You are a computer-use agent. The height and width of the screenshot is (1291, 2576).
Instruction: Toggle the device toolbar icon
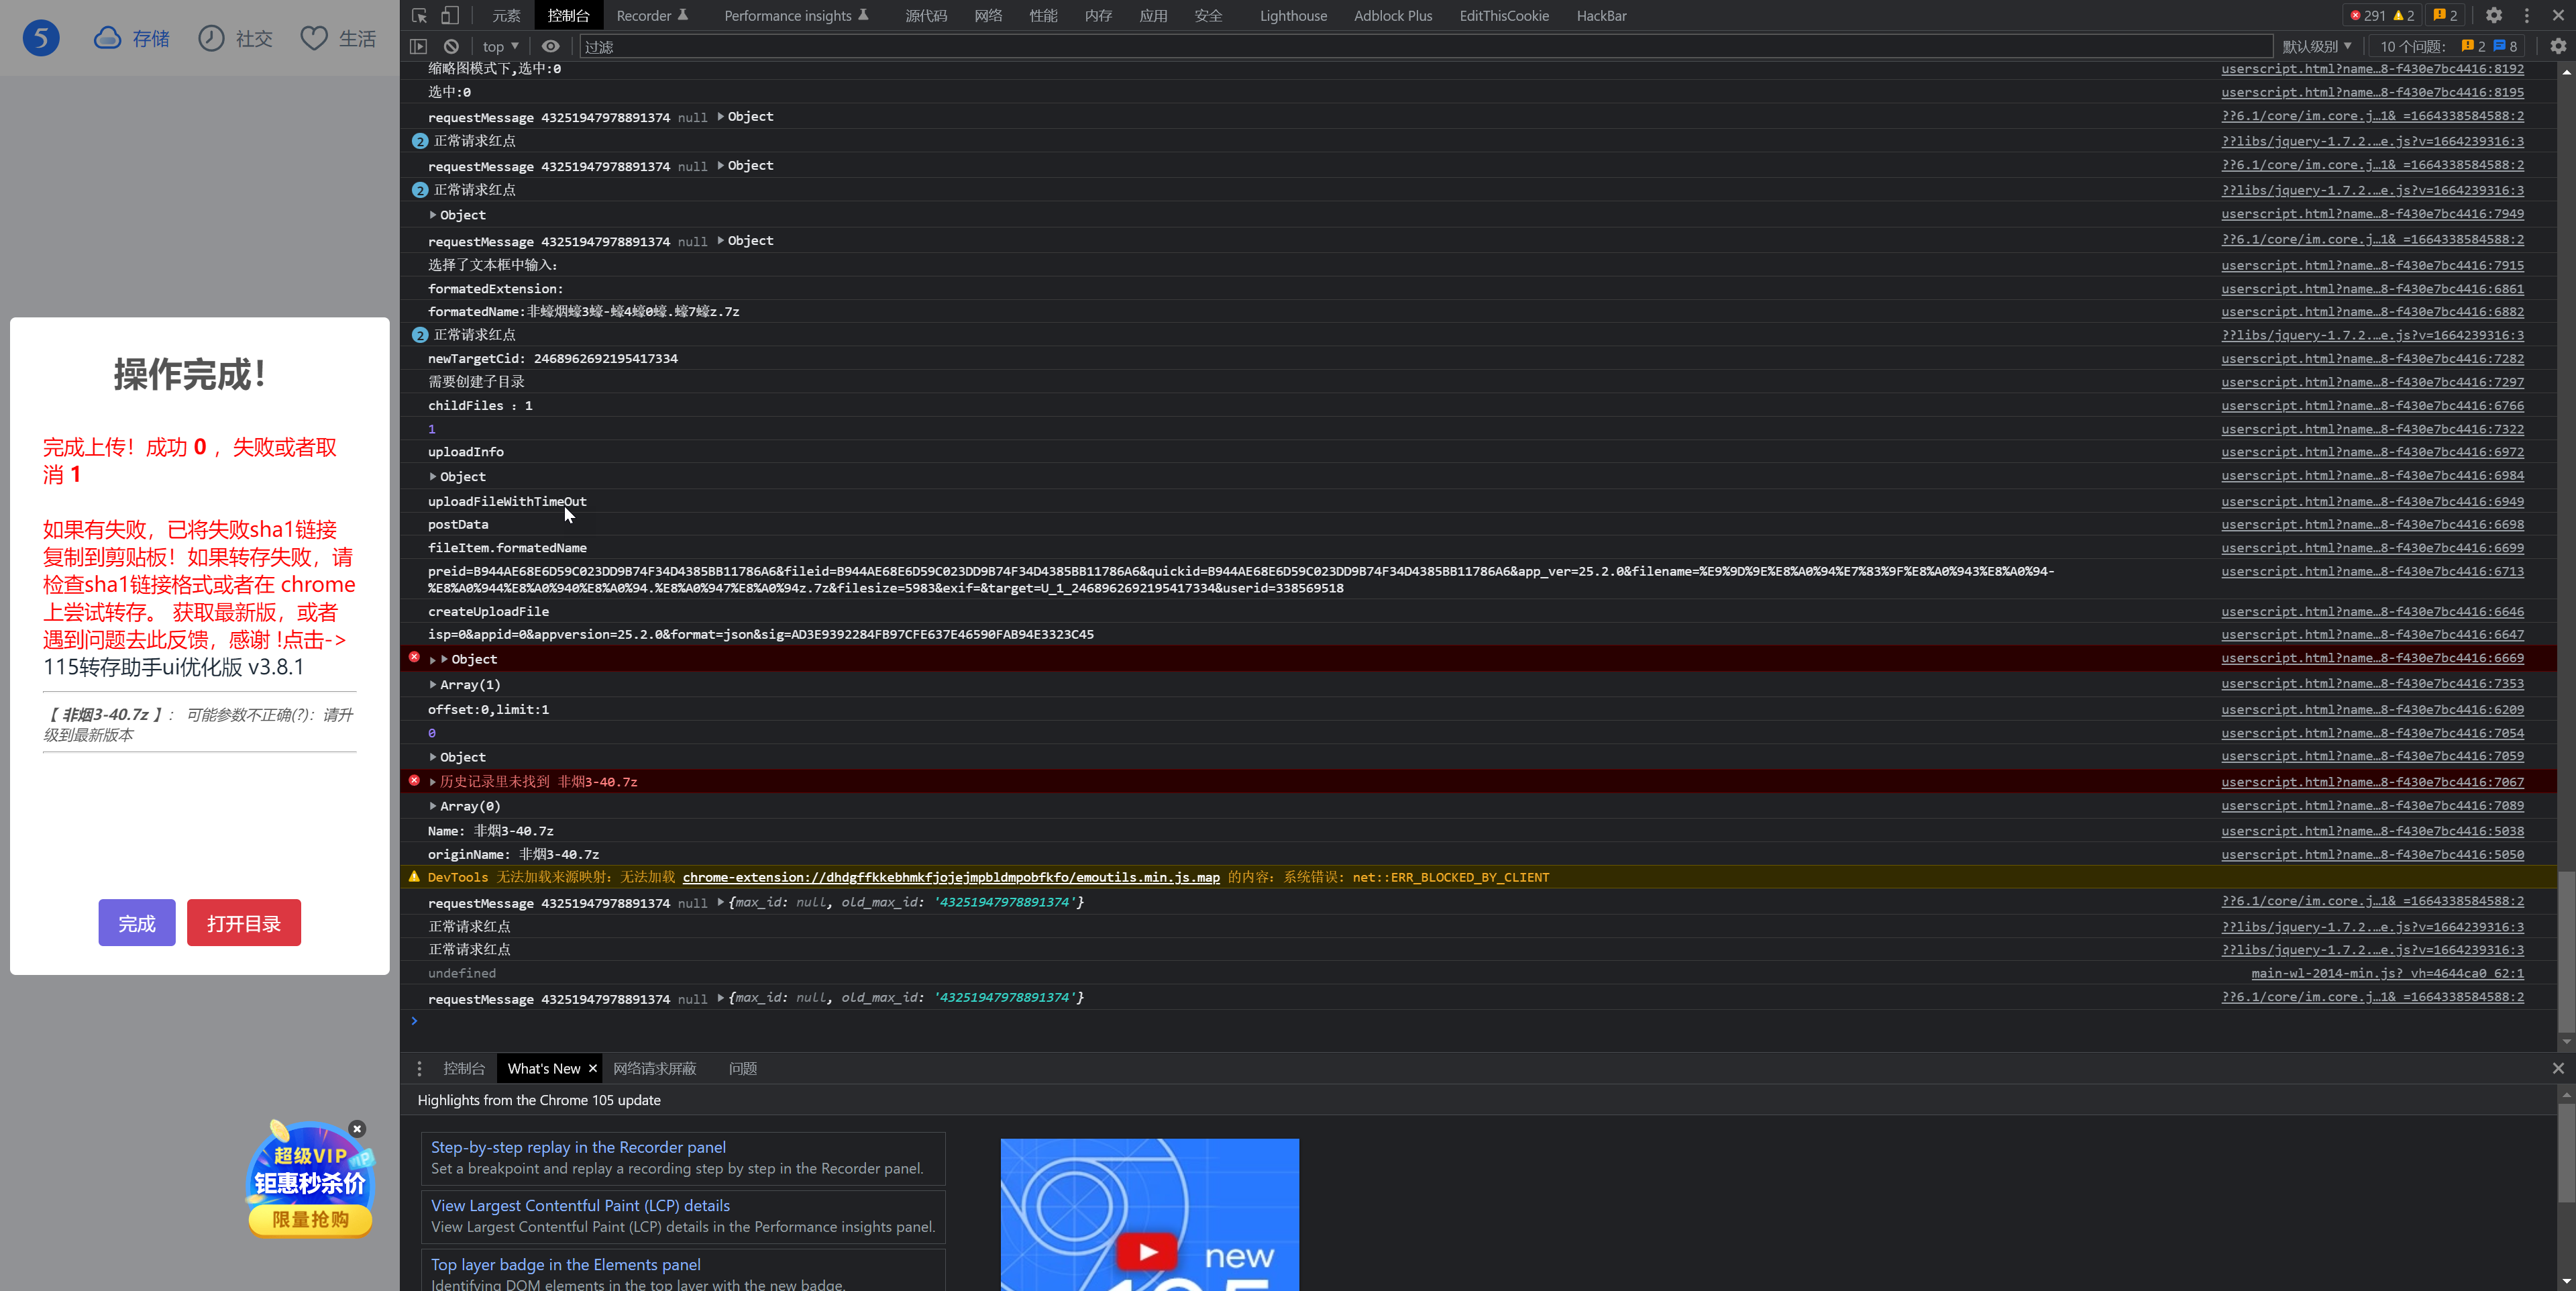click(450, 15)
